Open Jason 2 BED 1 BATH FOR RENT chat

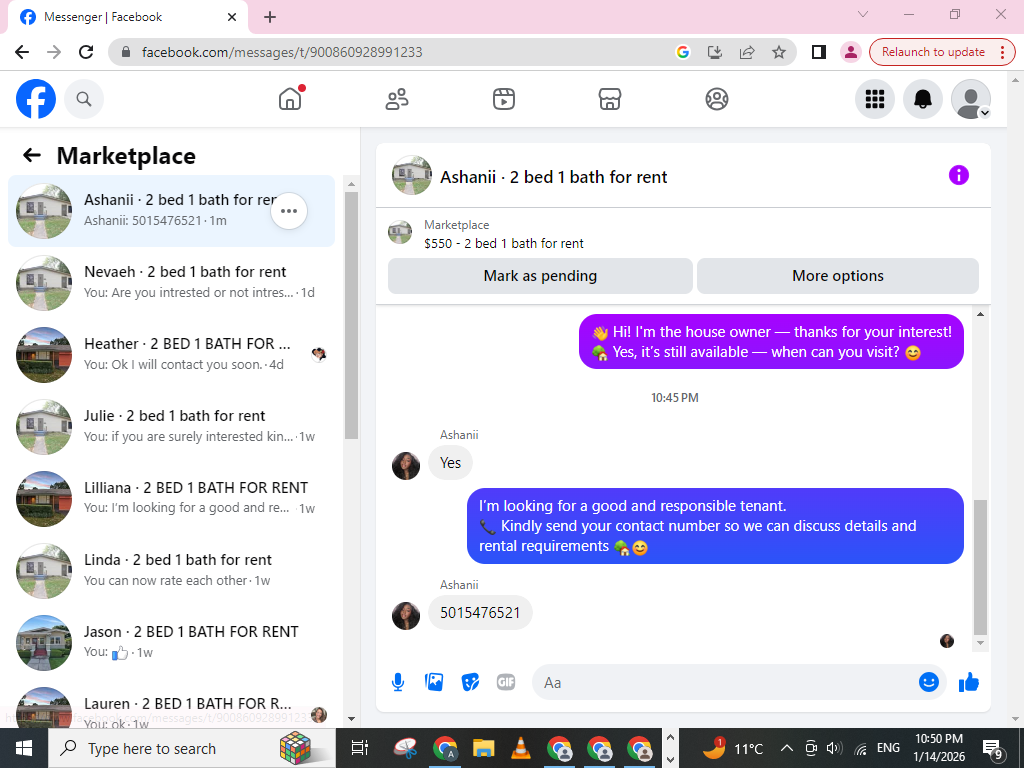click(171, 642)
